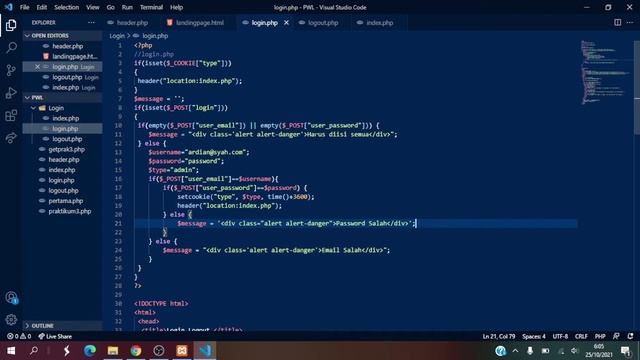Change indentation via Spaces: 4
This screenshot has height=360, width=640.
pyautogui.click(x=534, y=336)
